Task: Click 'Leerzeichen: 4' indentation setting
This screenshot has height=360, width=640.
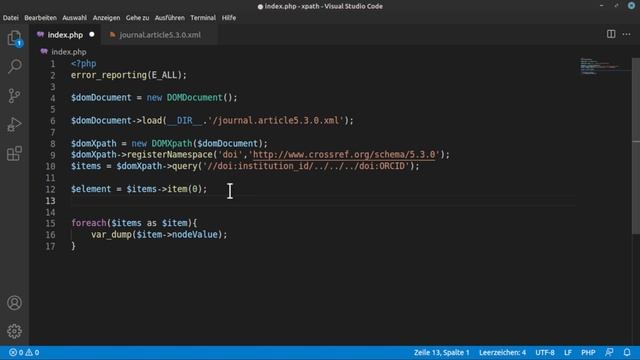Action: 502,352
